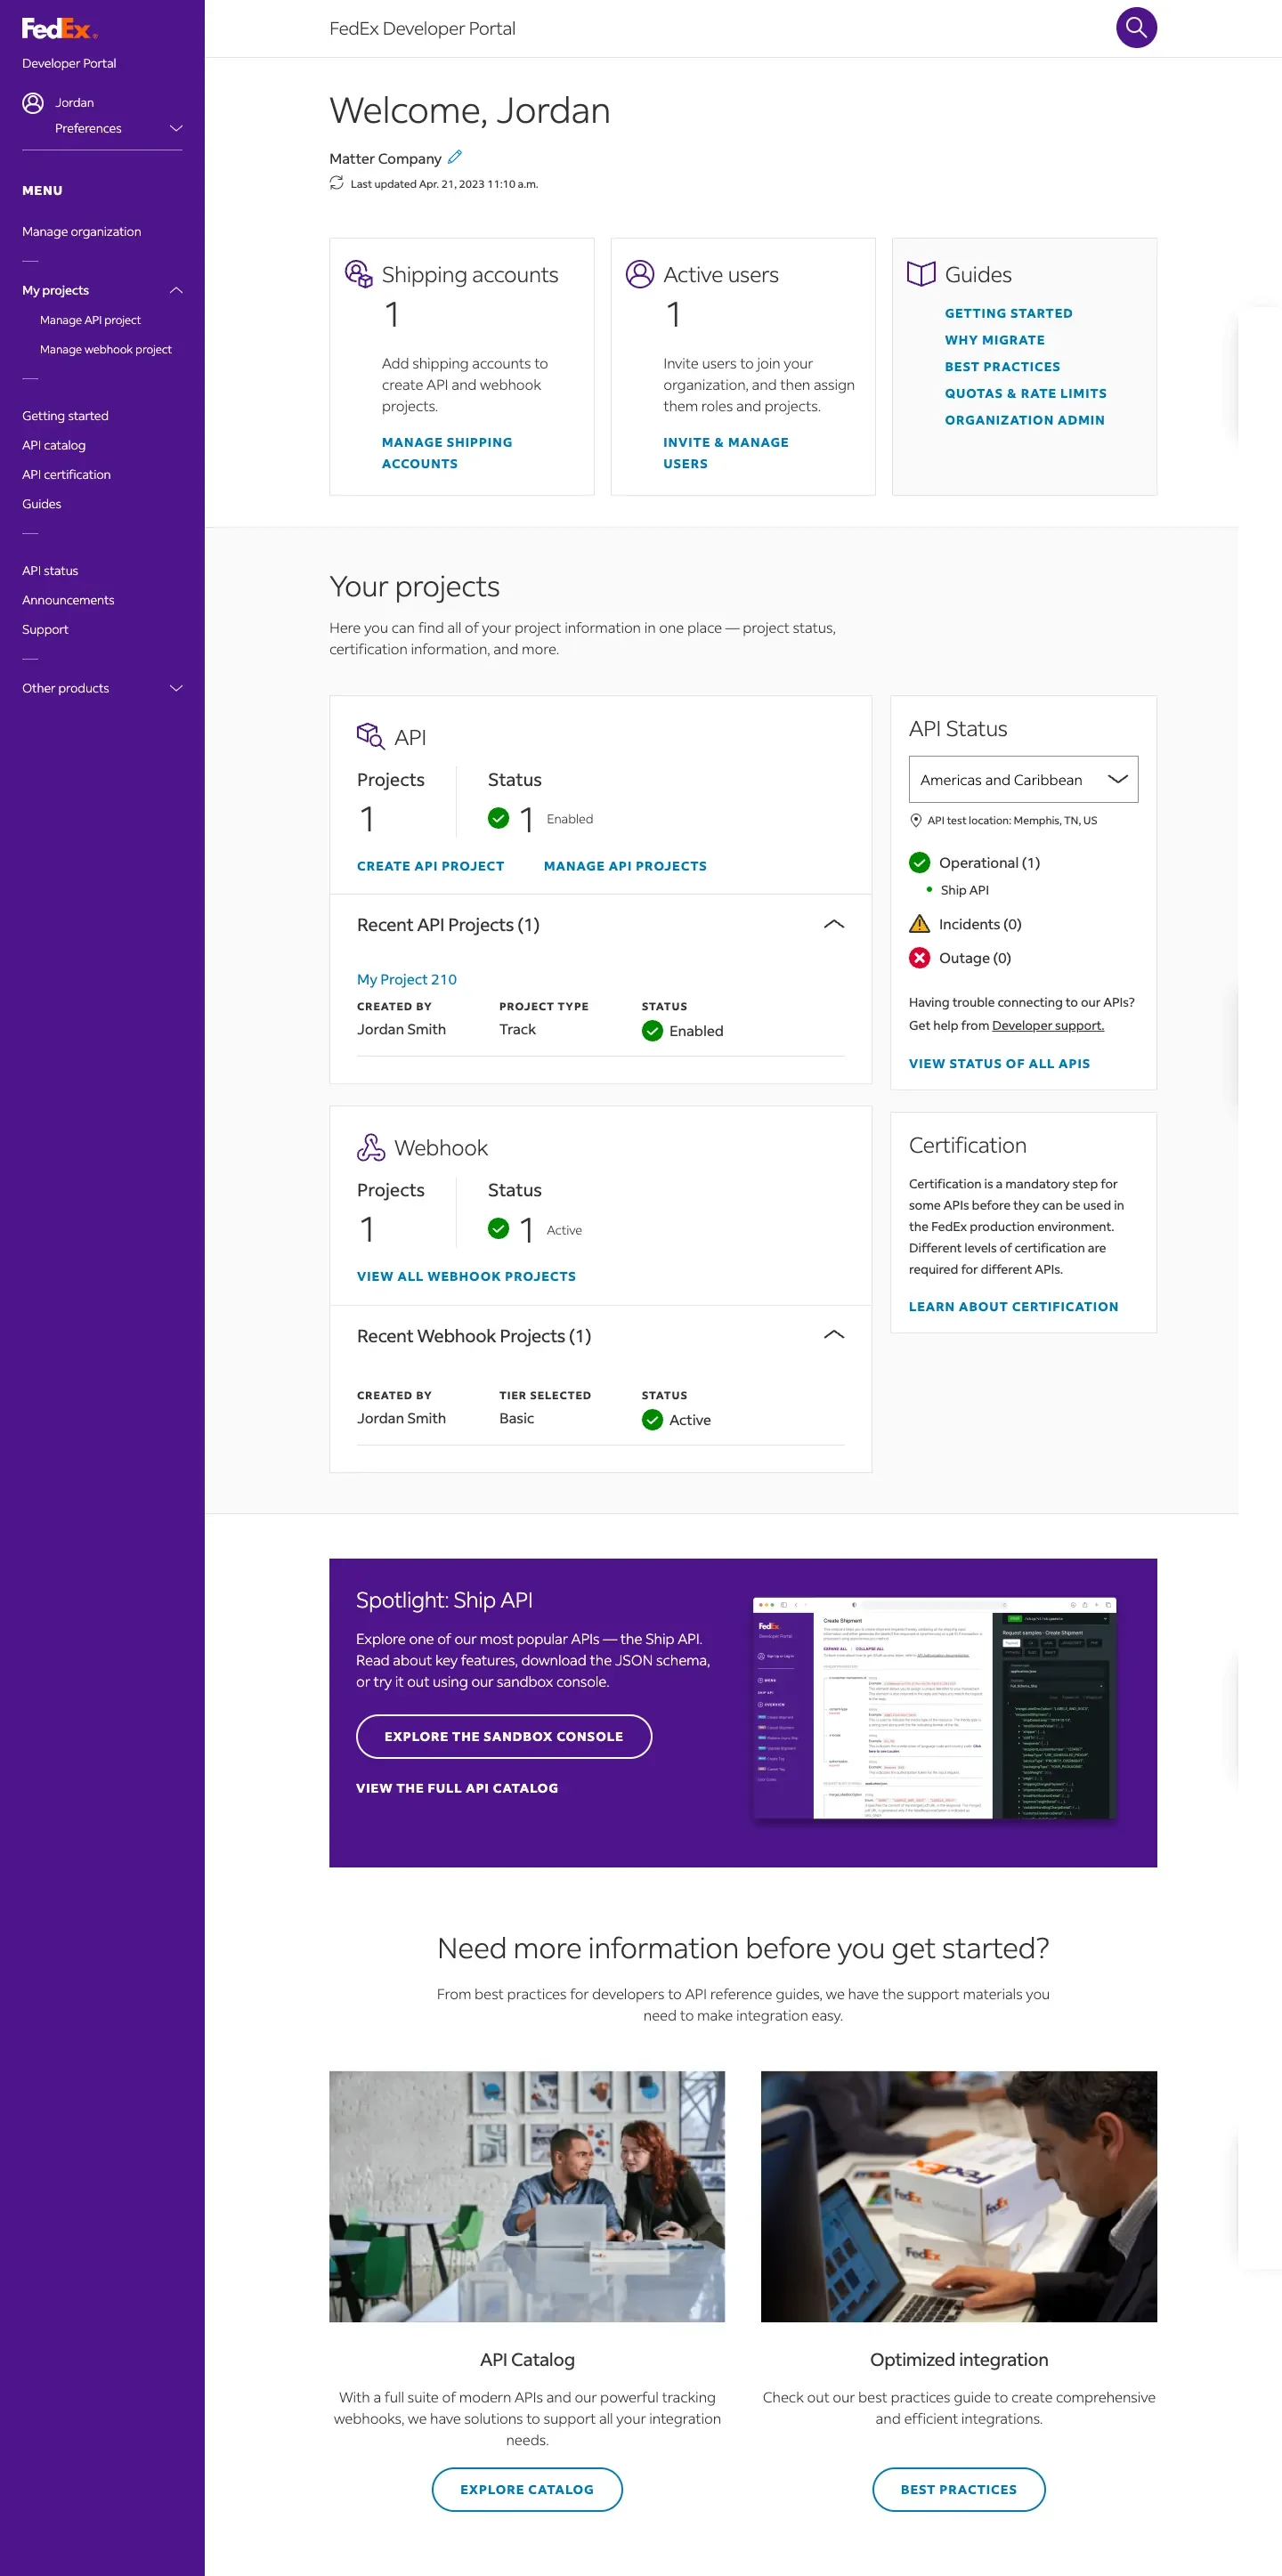1282x2576 pixels.
Task: Open Support in sidebar
Action: tap(45, 629)
